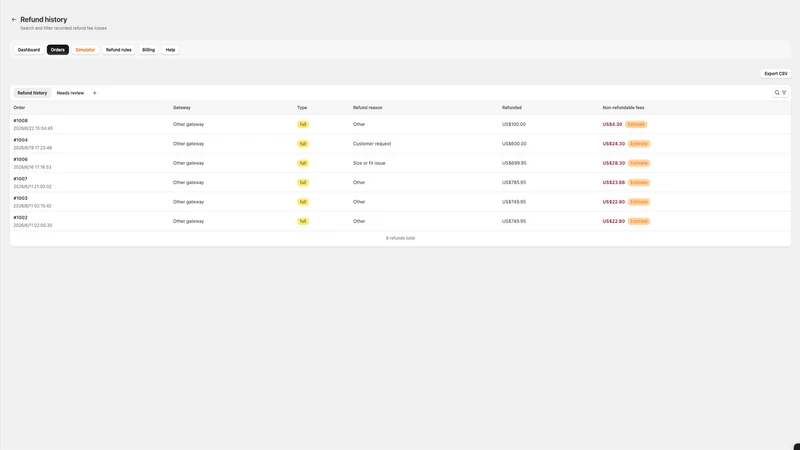Click the Estimate badge beside US$23.88

click(639, 183)
